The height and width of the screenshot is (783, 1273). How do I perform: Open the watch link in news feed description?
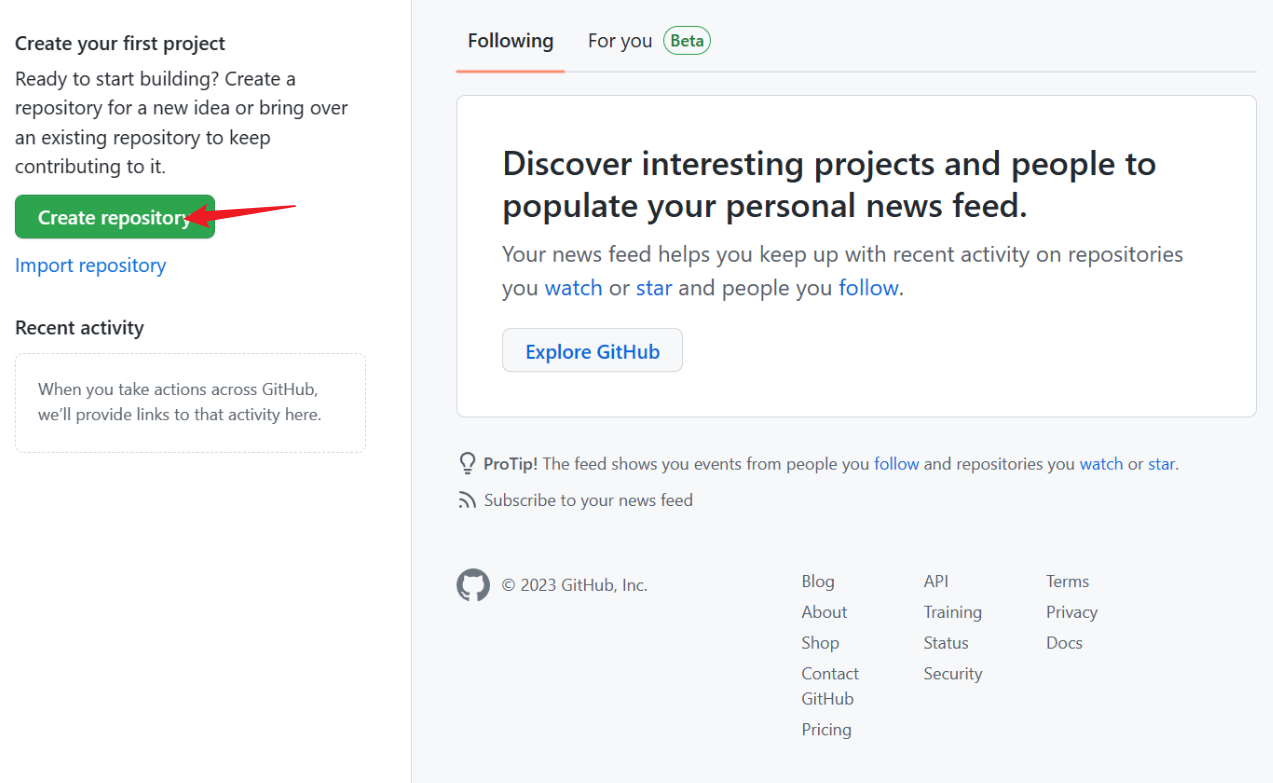coord(573,288)
